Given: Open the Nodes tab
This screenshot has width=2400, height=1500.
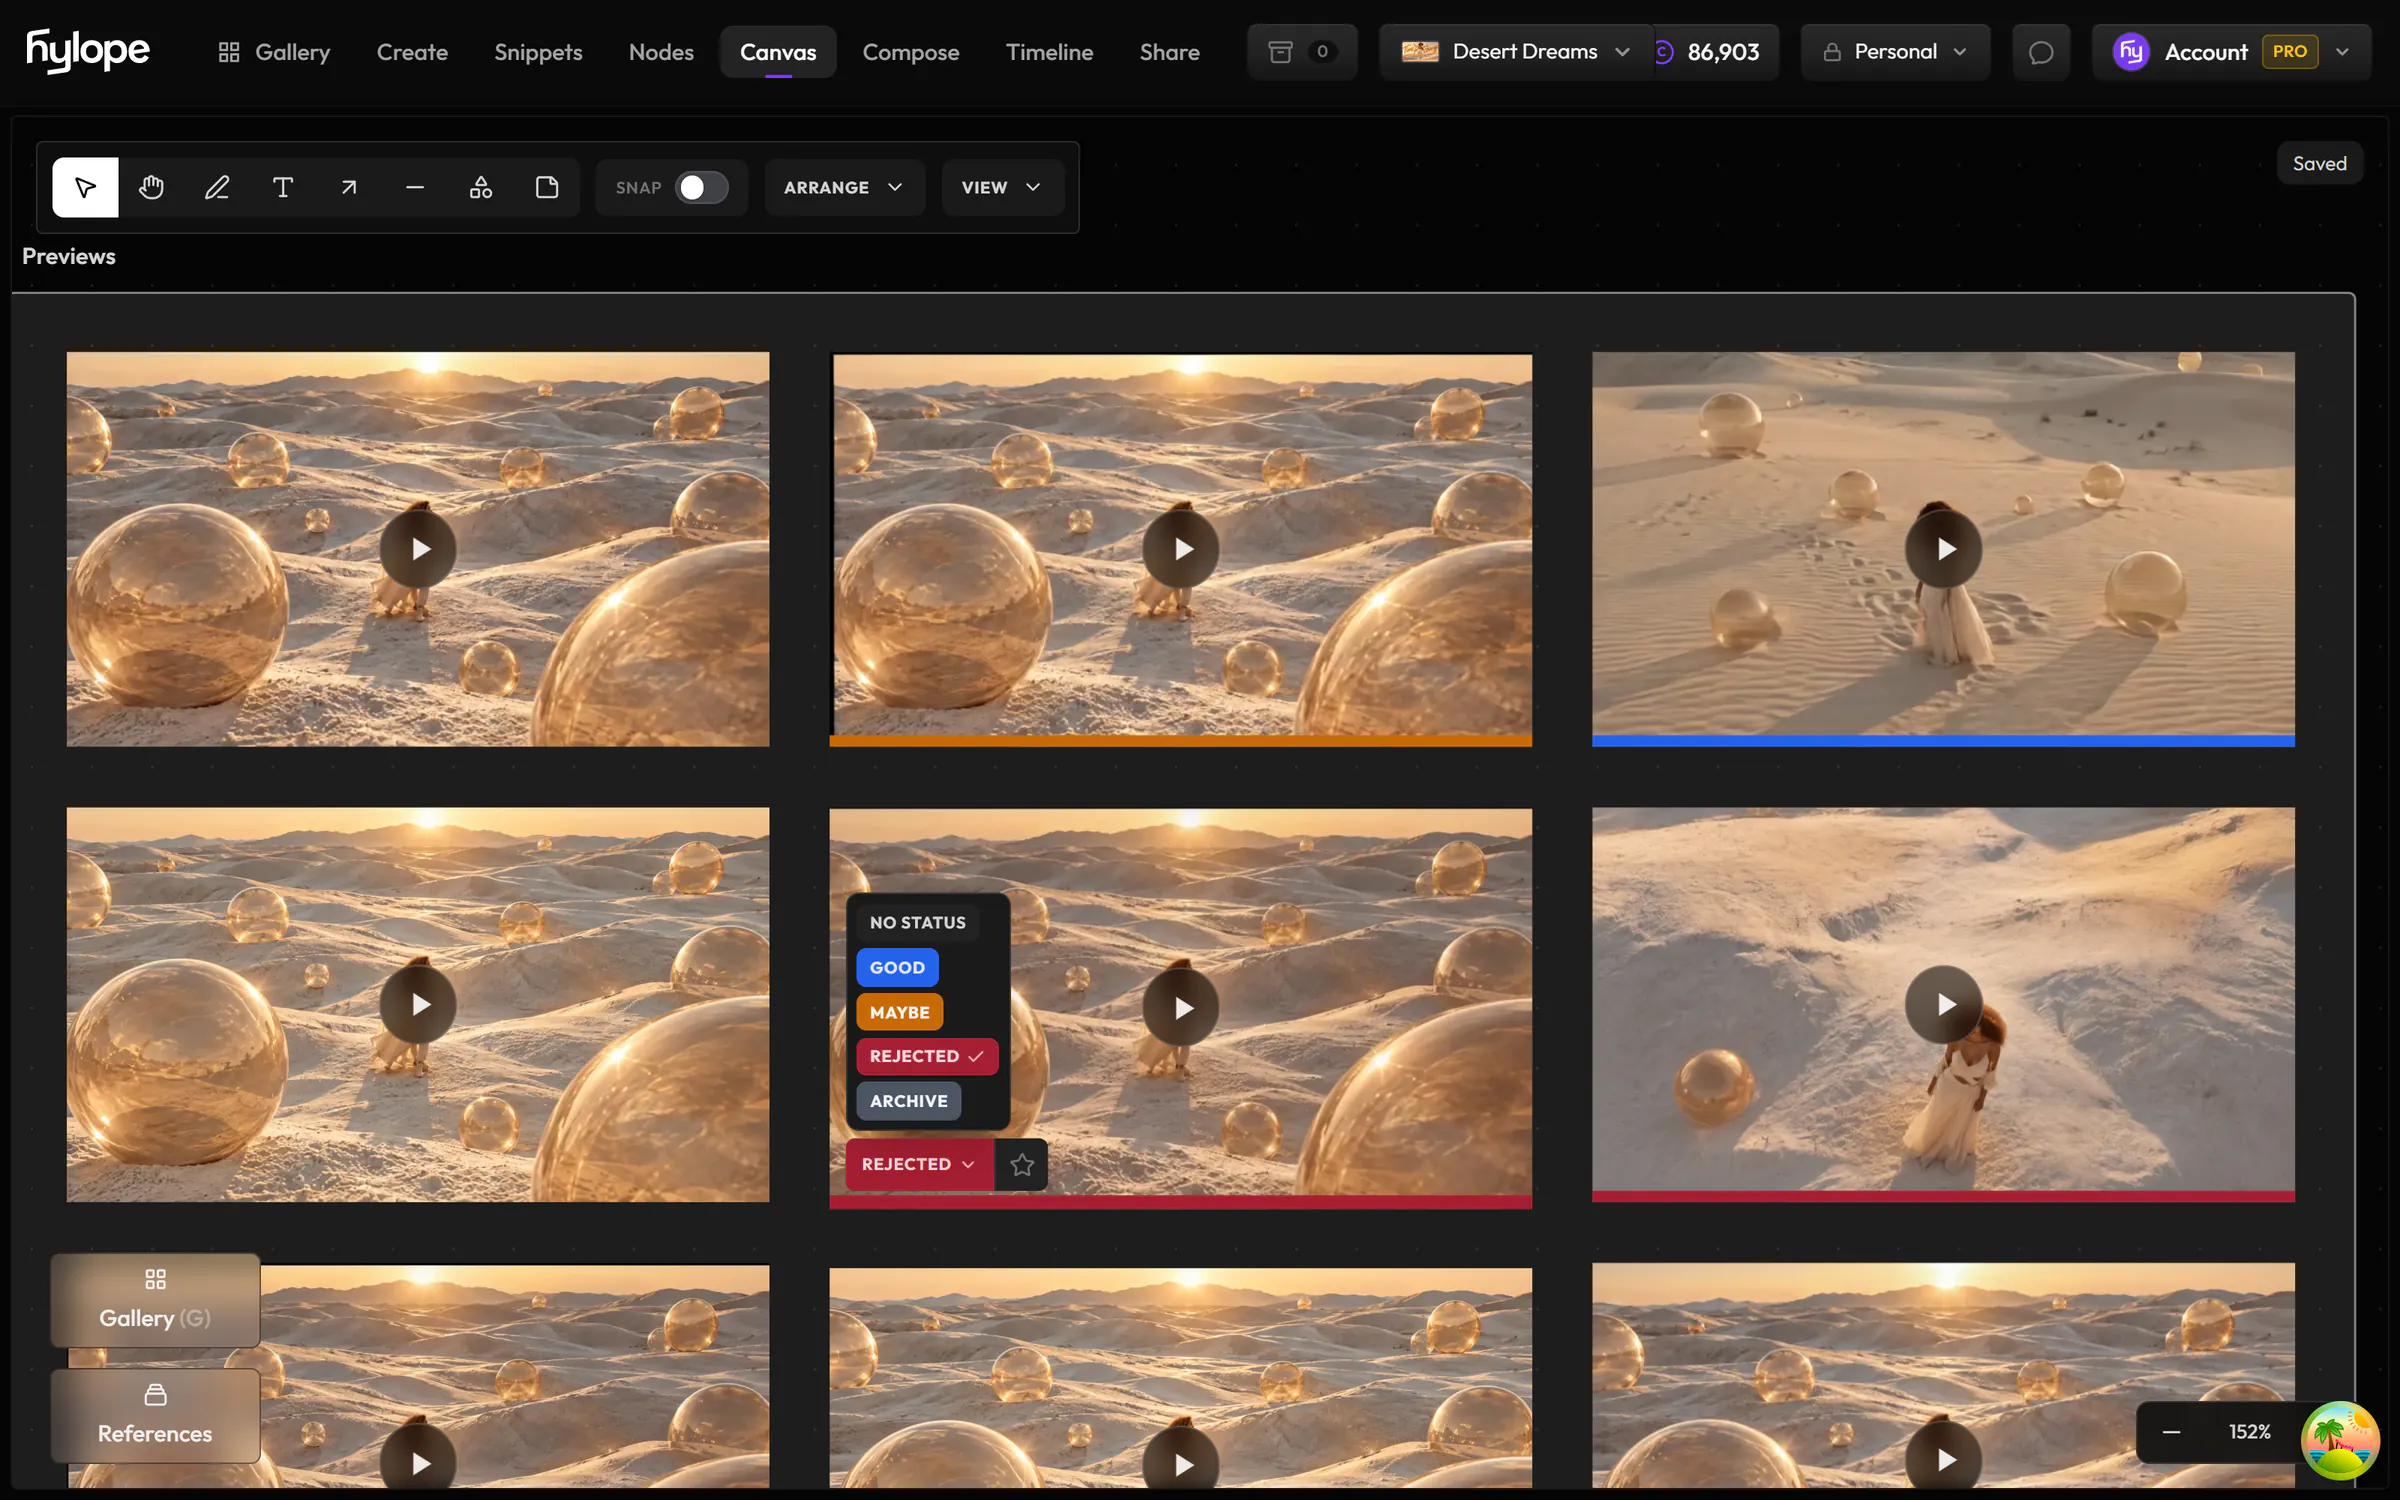Looking at the screenshot, I should coord(661,52).
